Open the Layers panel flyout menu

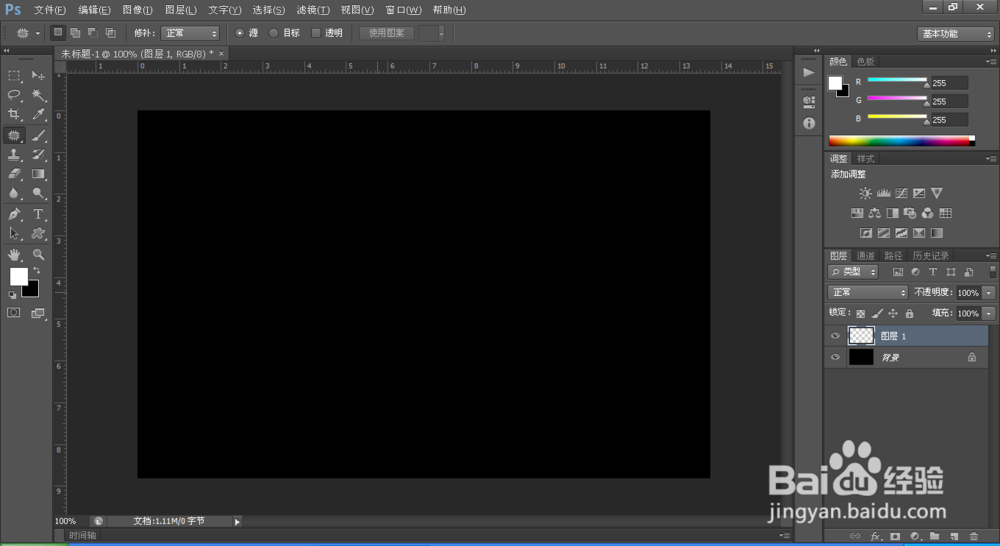click(990, 256)
